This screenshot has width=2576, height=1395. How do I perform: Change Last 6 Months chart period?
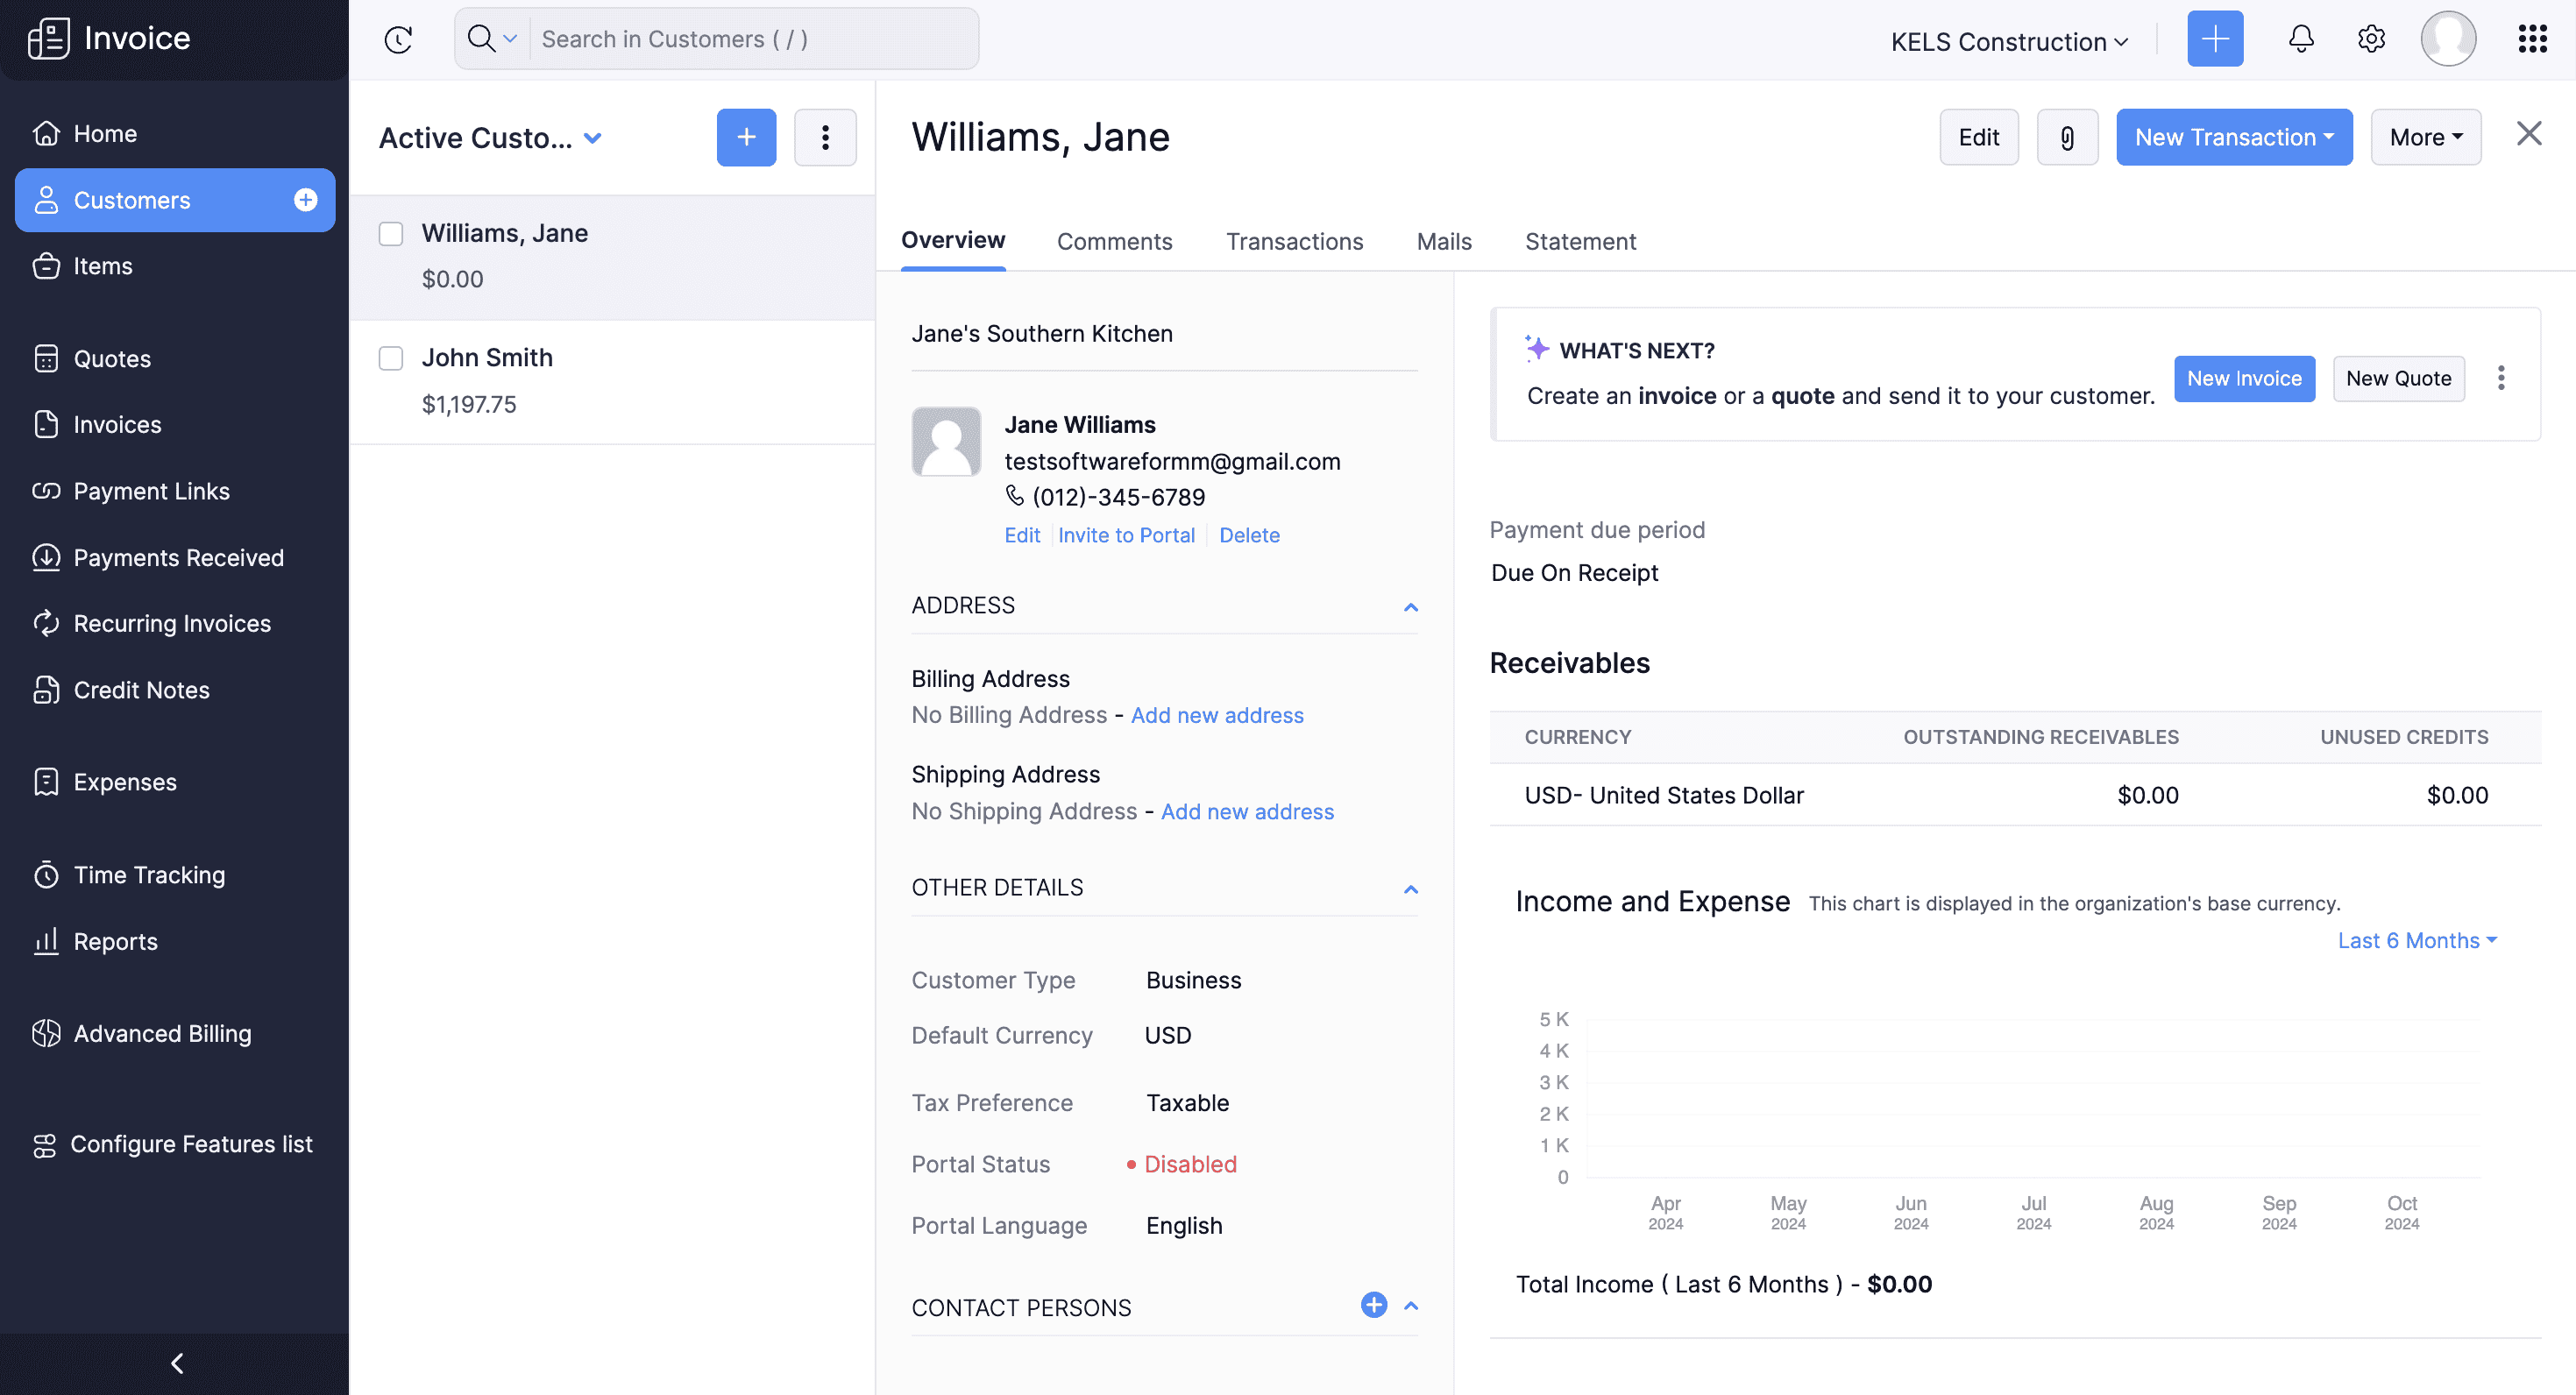click(2417, 941)
